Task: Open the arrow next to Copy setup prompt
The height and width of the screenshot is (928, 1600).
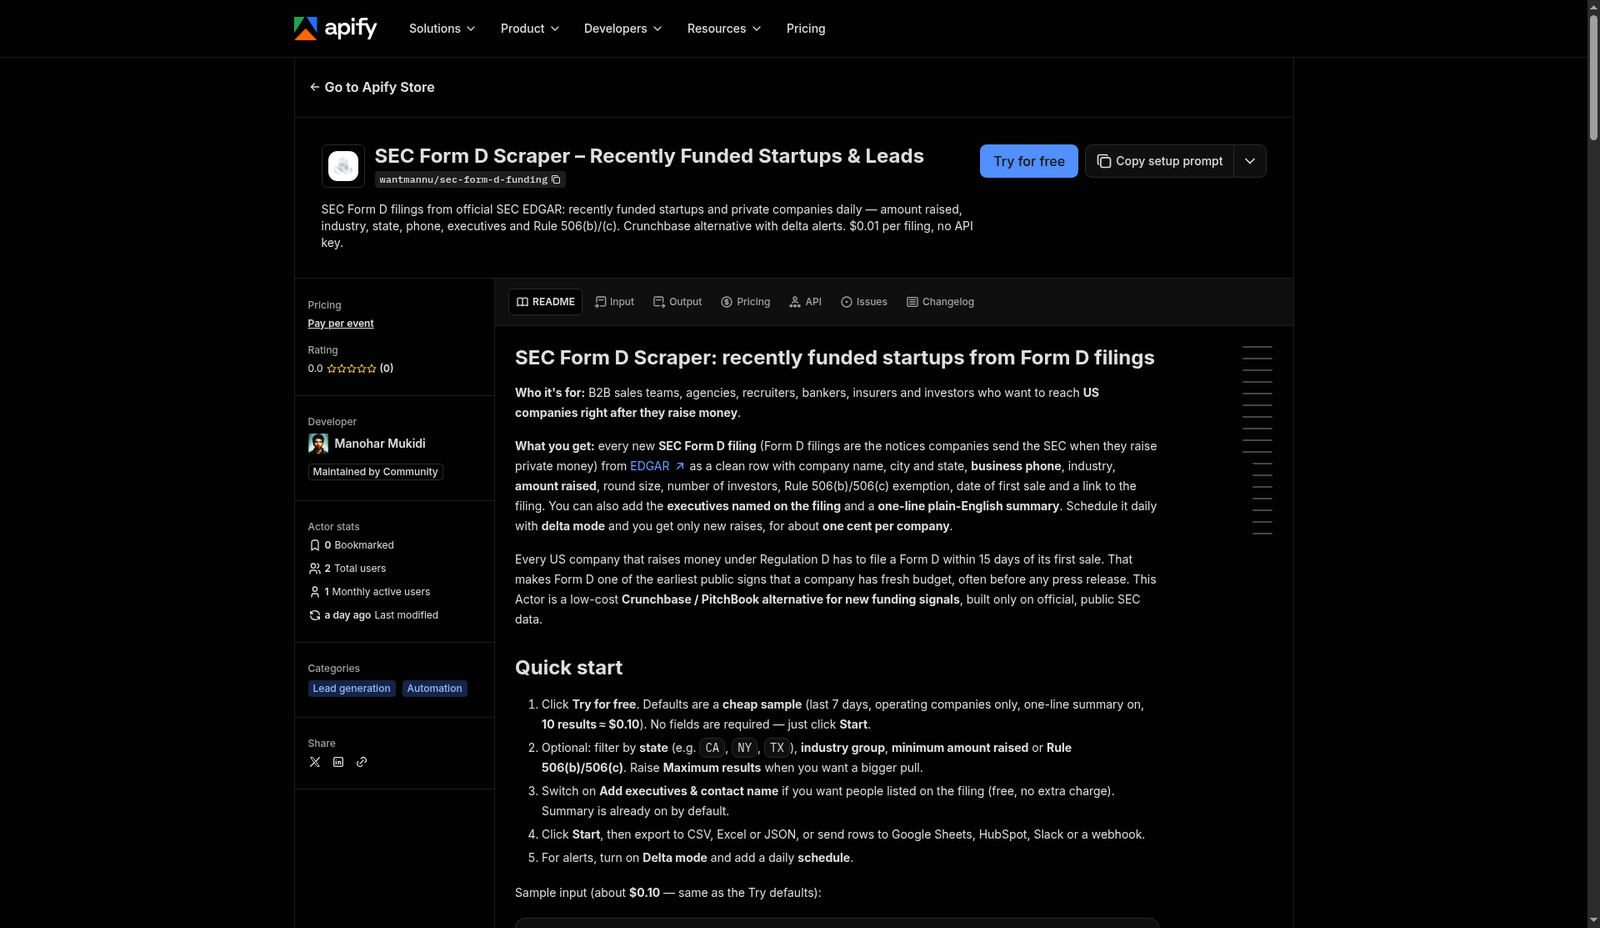Action: (1250, 161)
